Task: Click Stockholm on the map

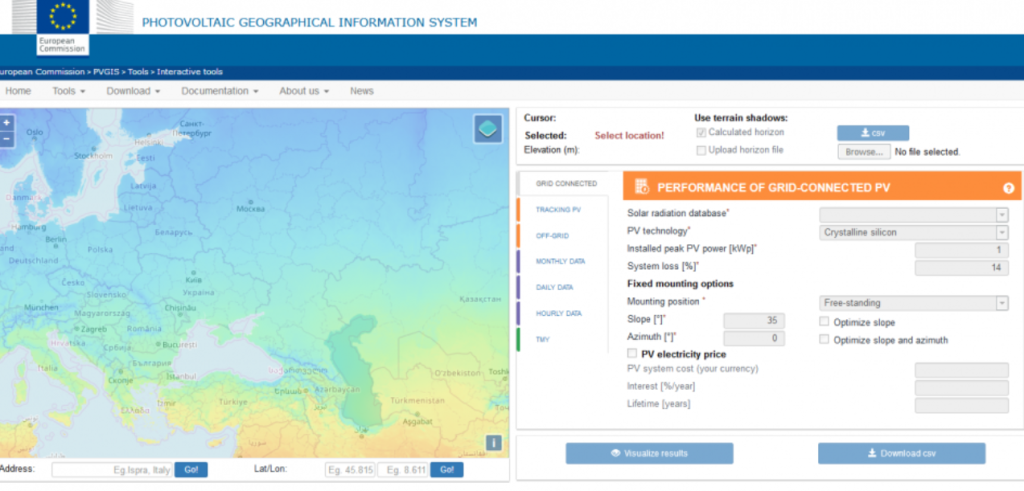Action: click(x=93, y=156)
